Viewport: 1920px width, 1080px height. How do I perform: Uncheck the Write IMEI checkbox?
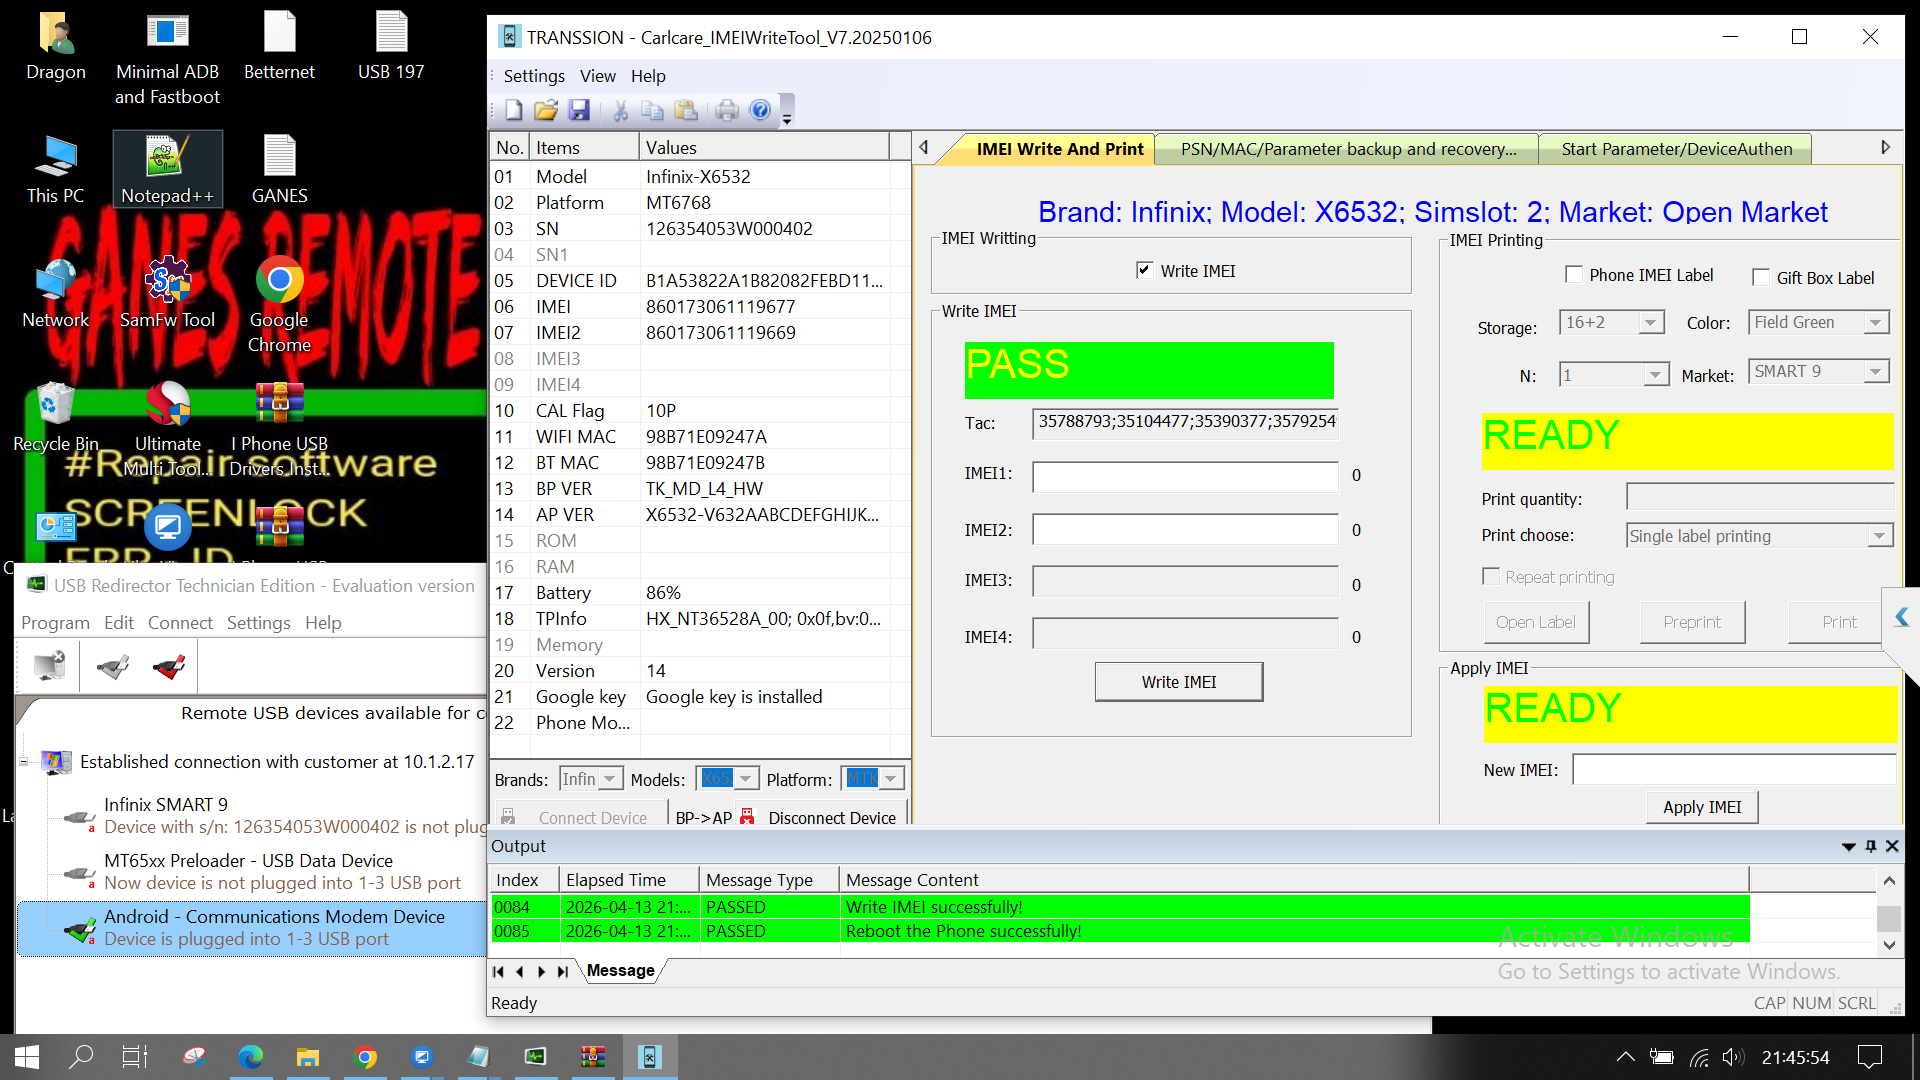(1144, 270)
